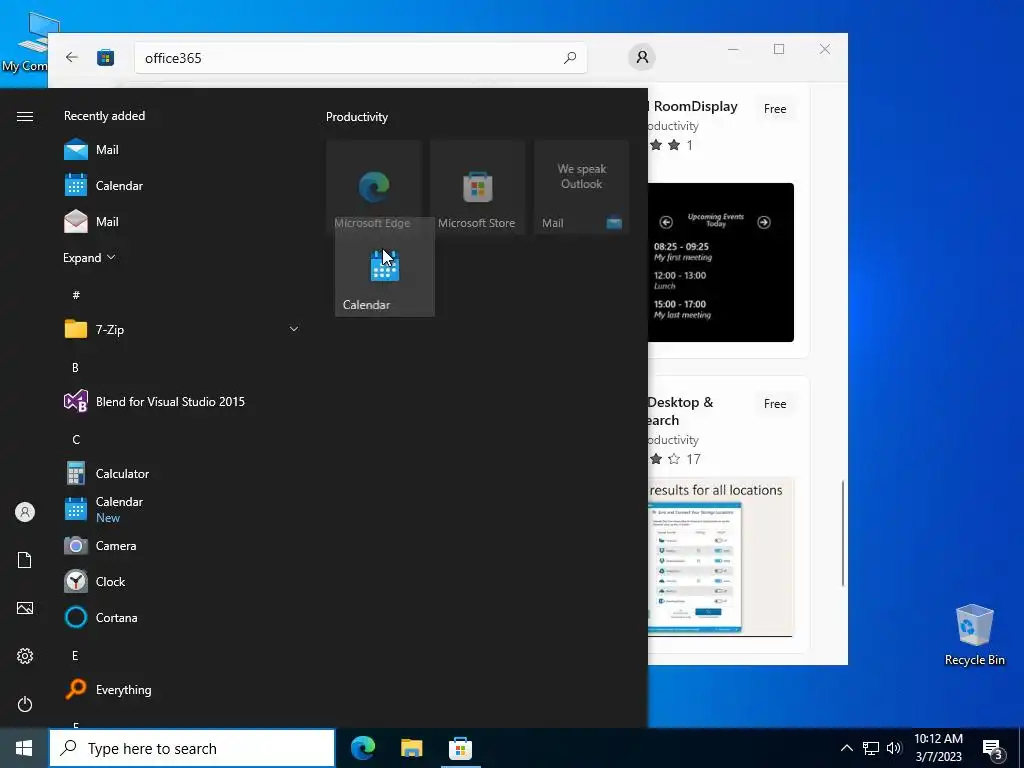The height and width of the screenshot is (768, 1024).
Task: Click the RoomDisplay Free button
Action: (x=775, y=109)
